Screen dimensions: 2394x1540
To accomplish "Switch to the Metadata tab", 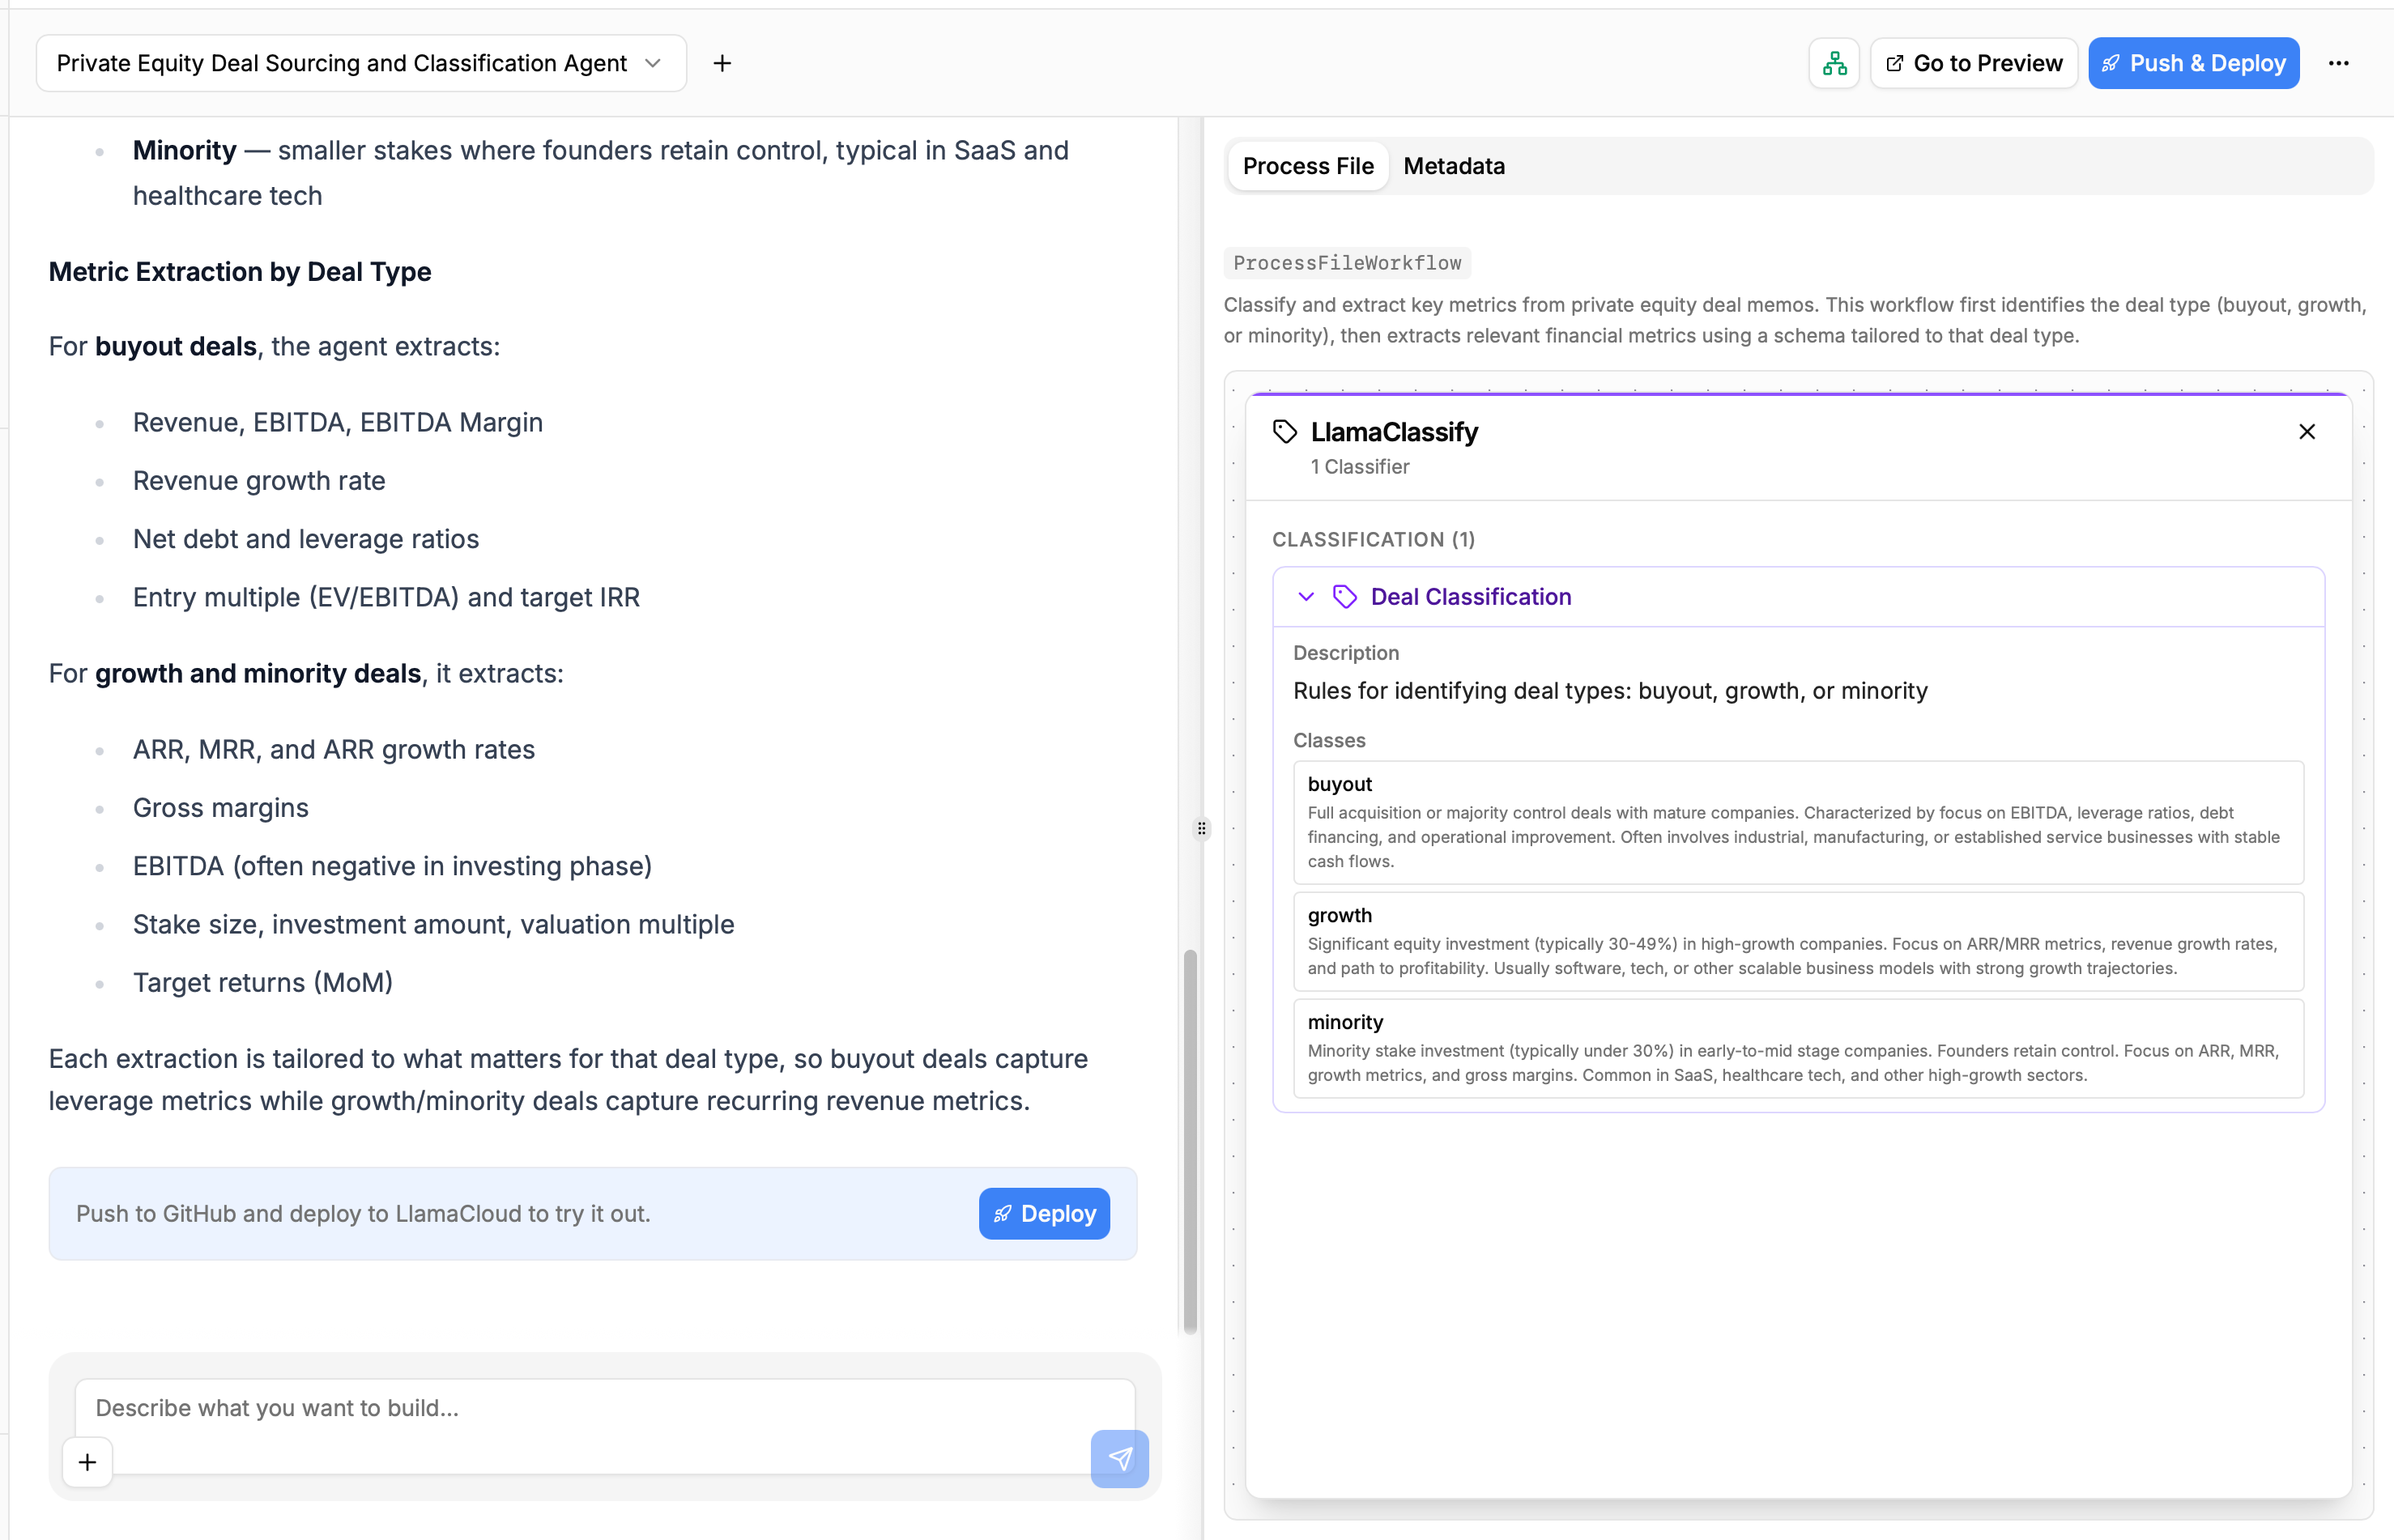I will [x=1453, y=166].
